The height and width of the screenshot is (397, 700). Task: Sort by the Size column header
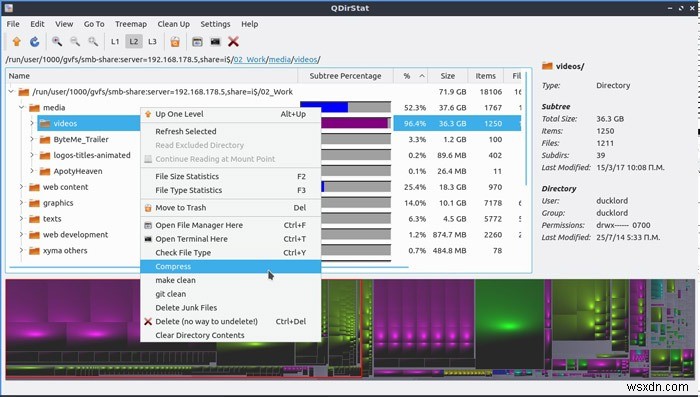[x=447, y=76]
